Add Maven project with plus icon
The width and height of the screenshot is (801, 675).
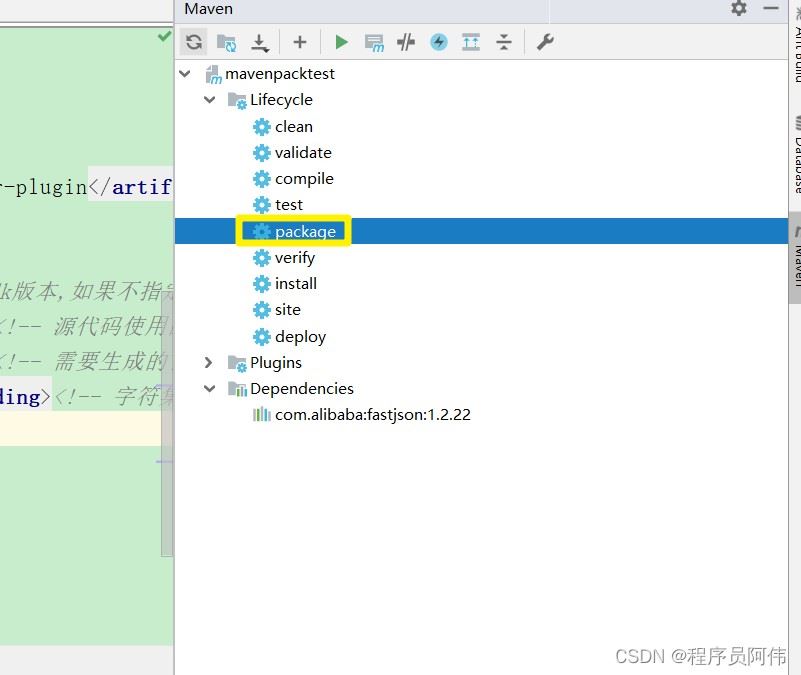pos(300,42)
